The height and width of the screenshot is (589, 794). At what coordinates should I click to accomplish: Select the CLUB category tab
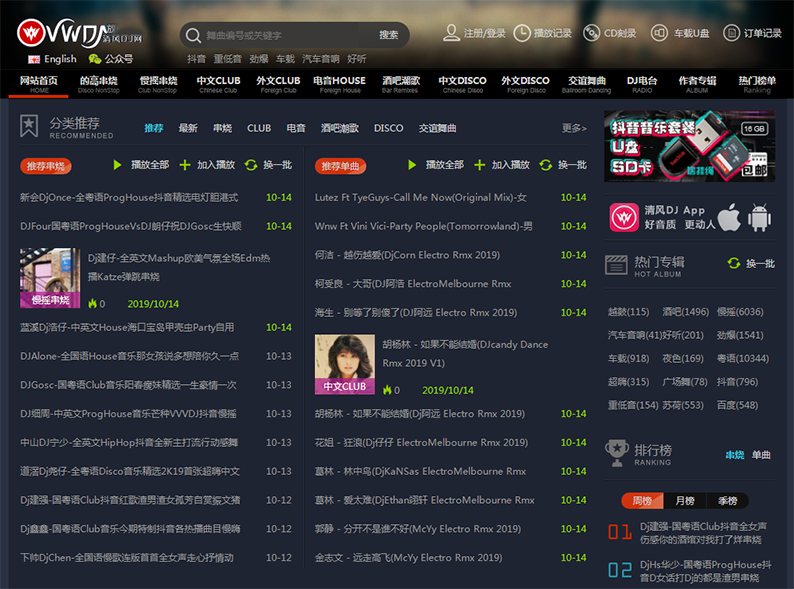[259, 128]
